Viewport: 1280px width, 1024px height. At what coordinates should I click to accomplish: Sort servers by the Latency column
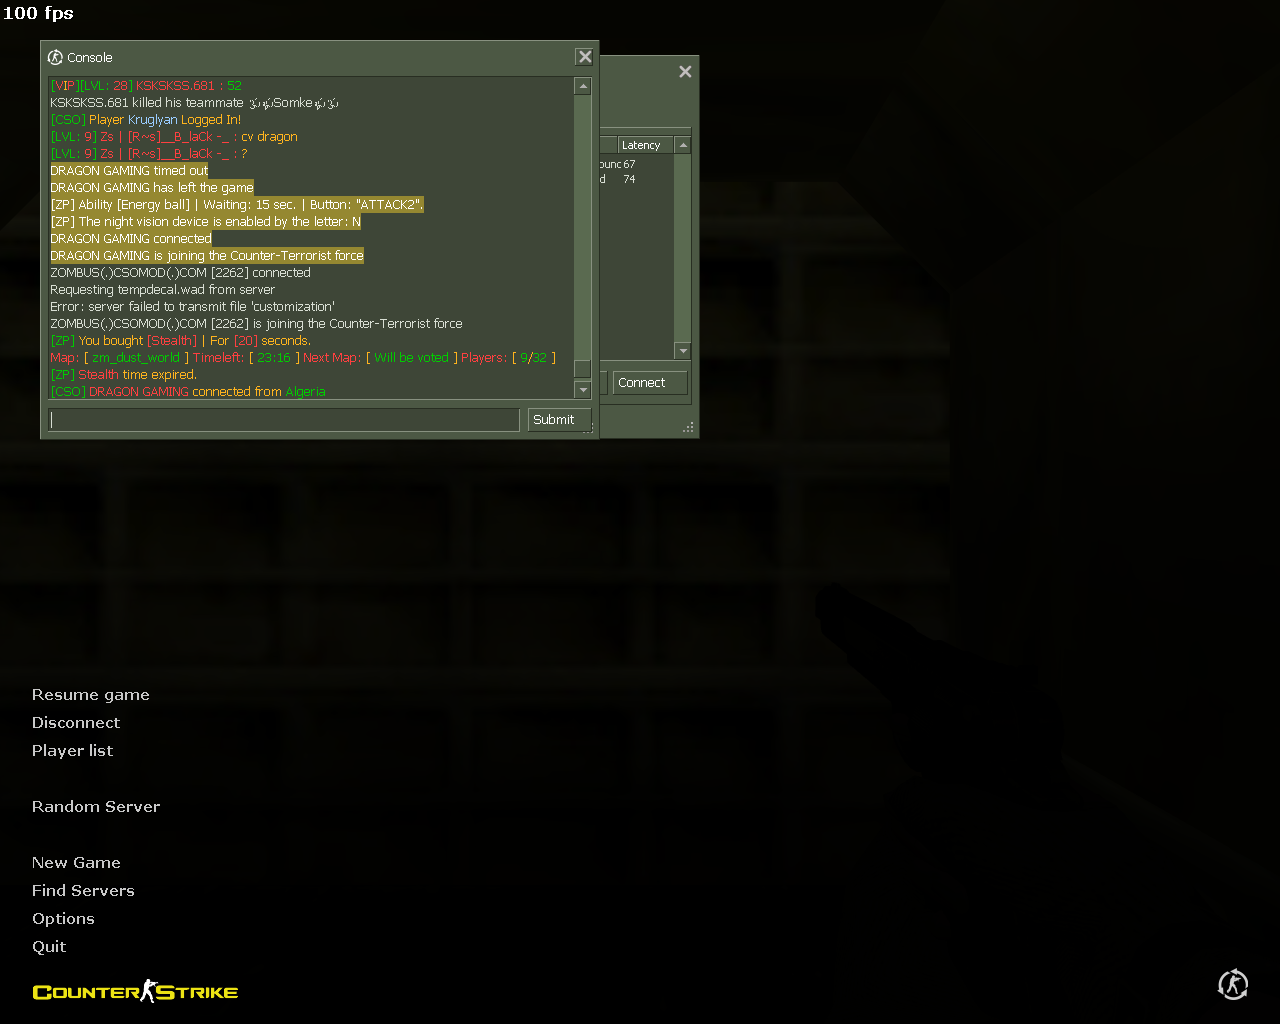(645, 145)
